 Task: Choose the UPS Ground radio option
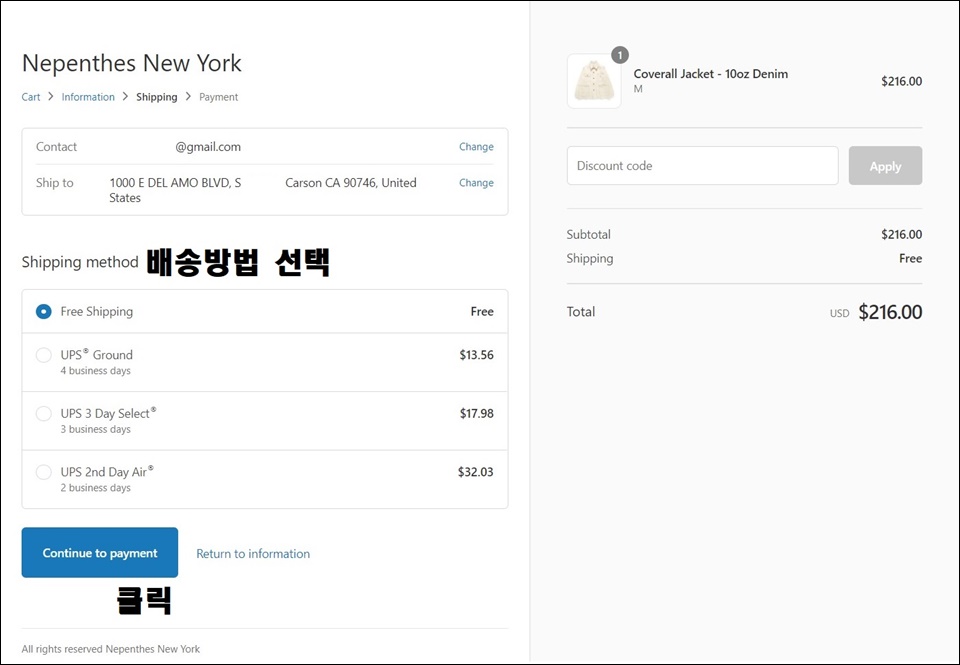[x=43, y=355]
